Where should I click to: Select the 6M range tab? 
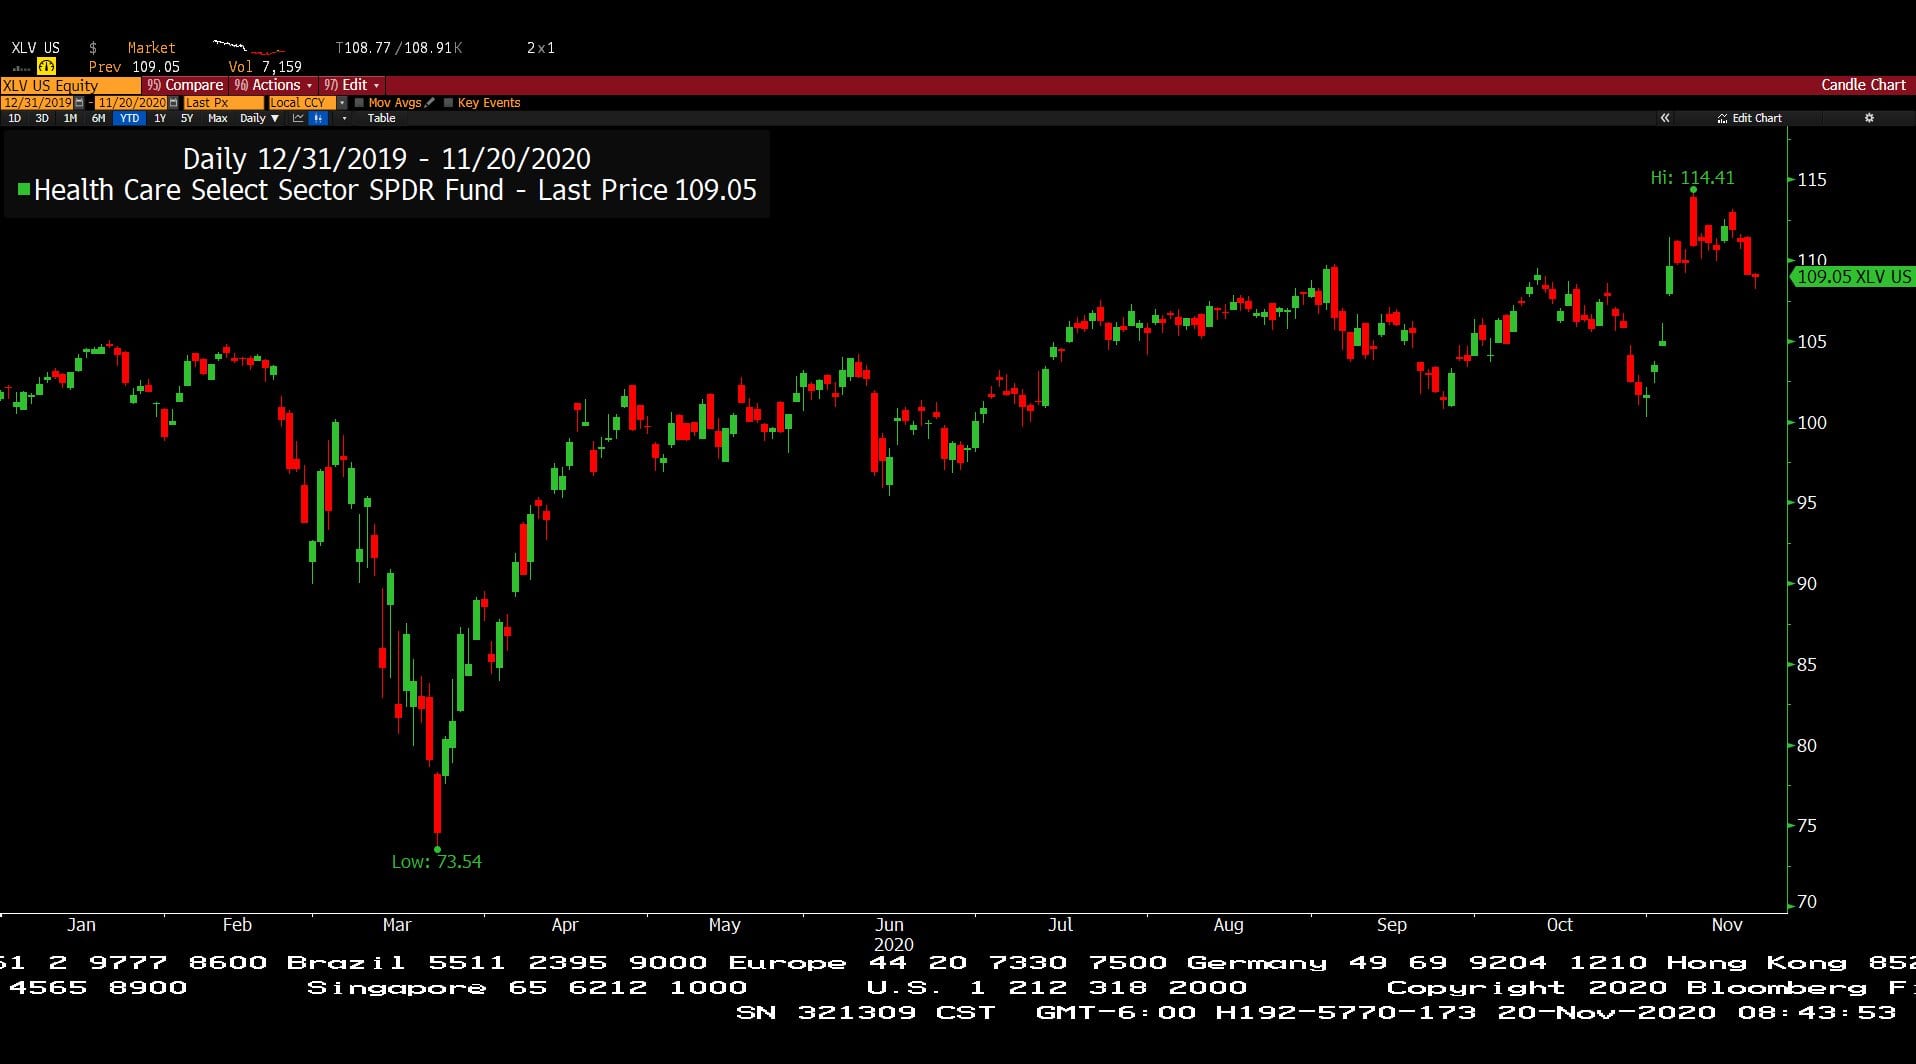98,118
